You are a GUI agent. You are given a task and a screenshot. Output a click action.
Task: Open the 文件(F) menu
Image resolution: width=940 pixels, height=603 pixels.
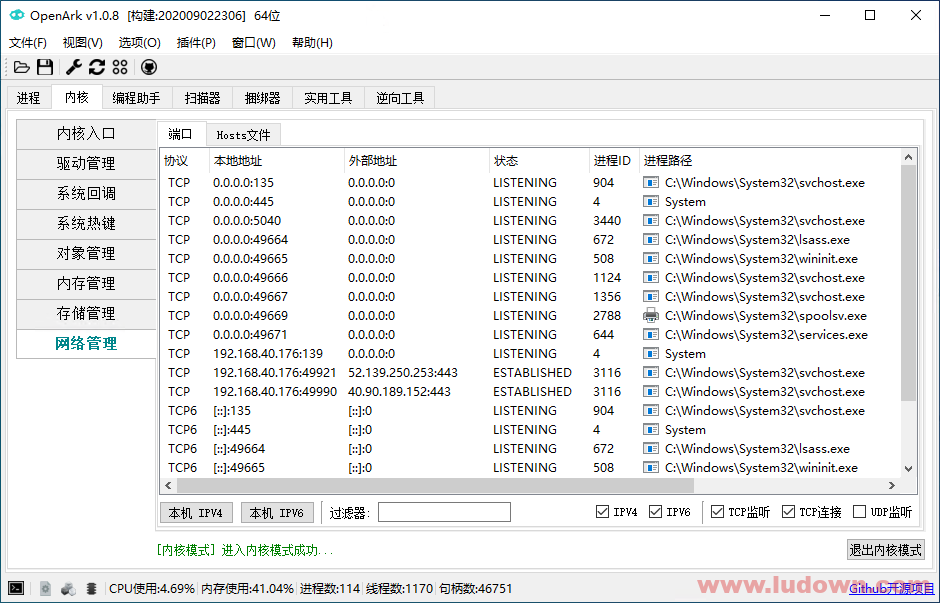tap(28, 43)
